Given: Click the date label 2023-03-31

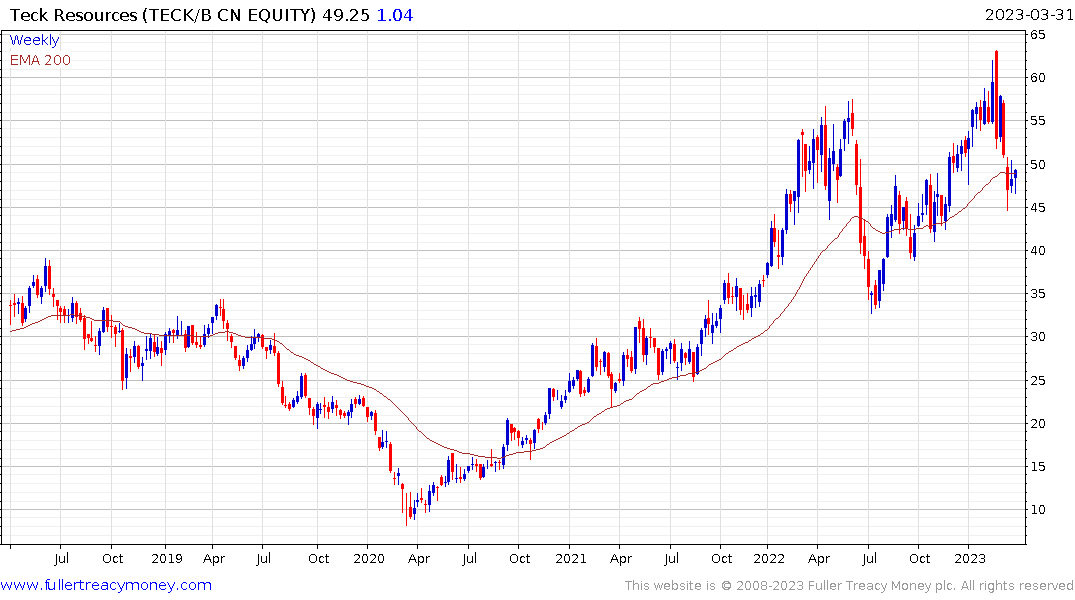Looking at the screenshot, I should 1029,15.
